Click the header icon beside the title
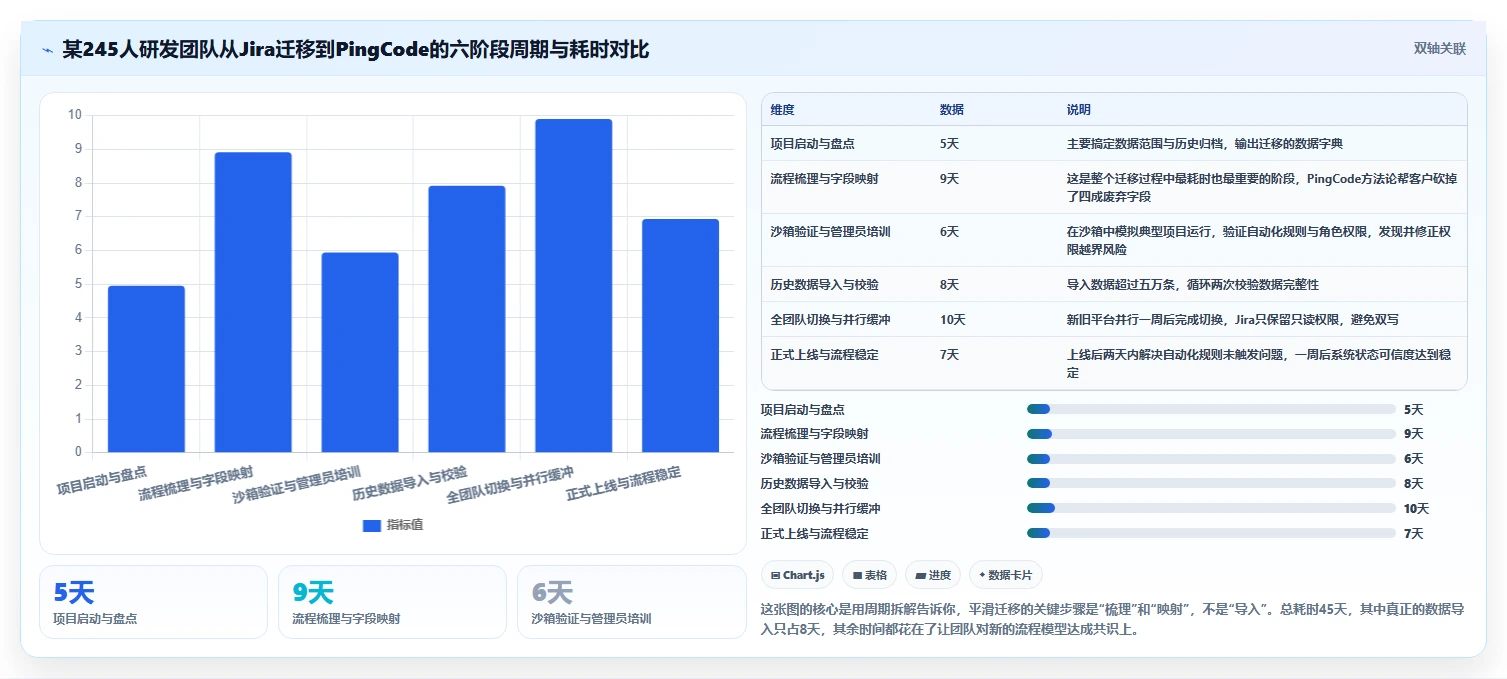1507x679 pixels. tap(47, 49)
